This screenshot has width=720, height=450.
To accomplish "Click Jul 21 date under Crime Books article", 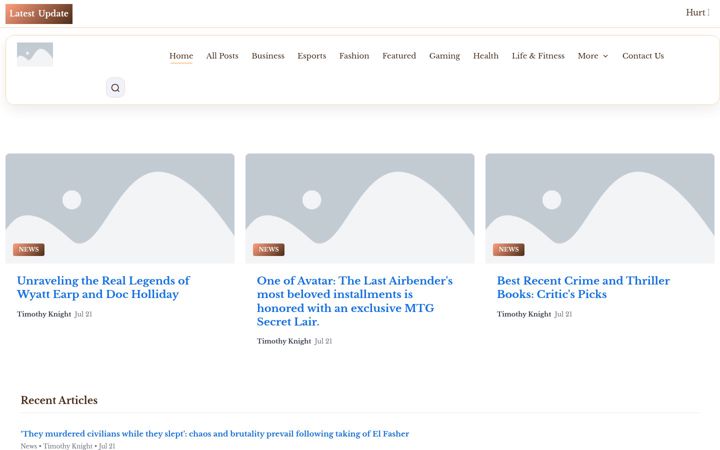I will pyautogui.click(x=563, y=314).
